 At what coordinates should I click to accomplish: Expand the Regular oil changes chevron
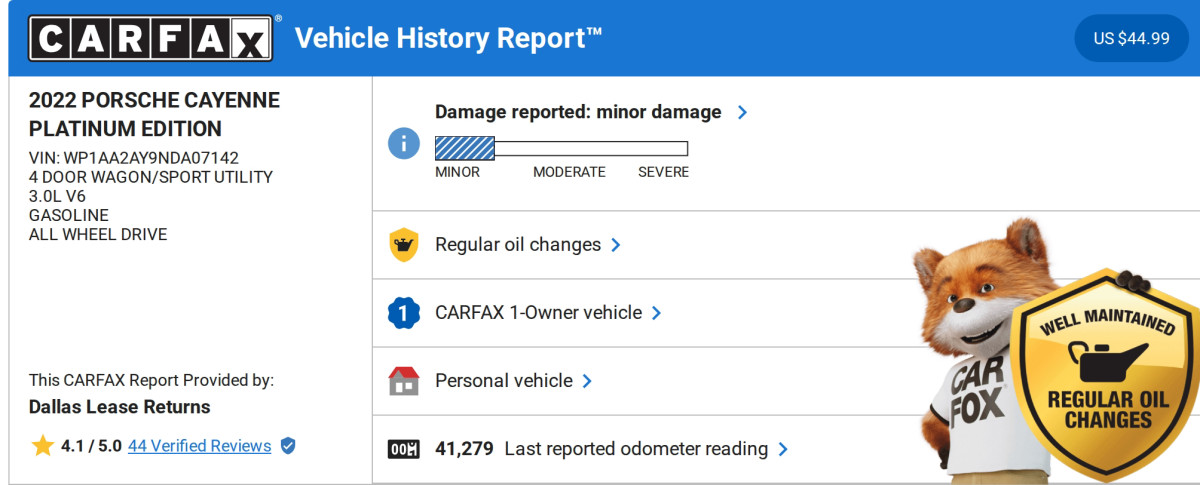[x=616, y=245]
